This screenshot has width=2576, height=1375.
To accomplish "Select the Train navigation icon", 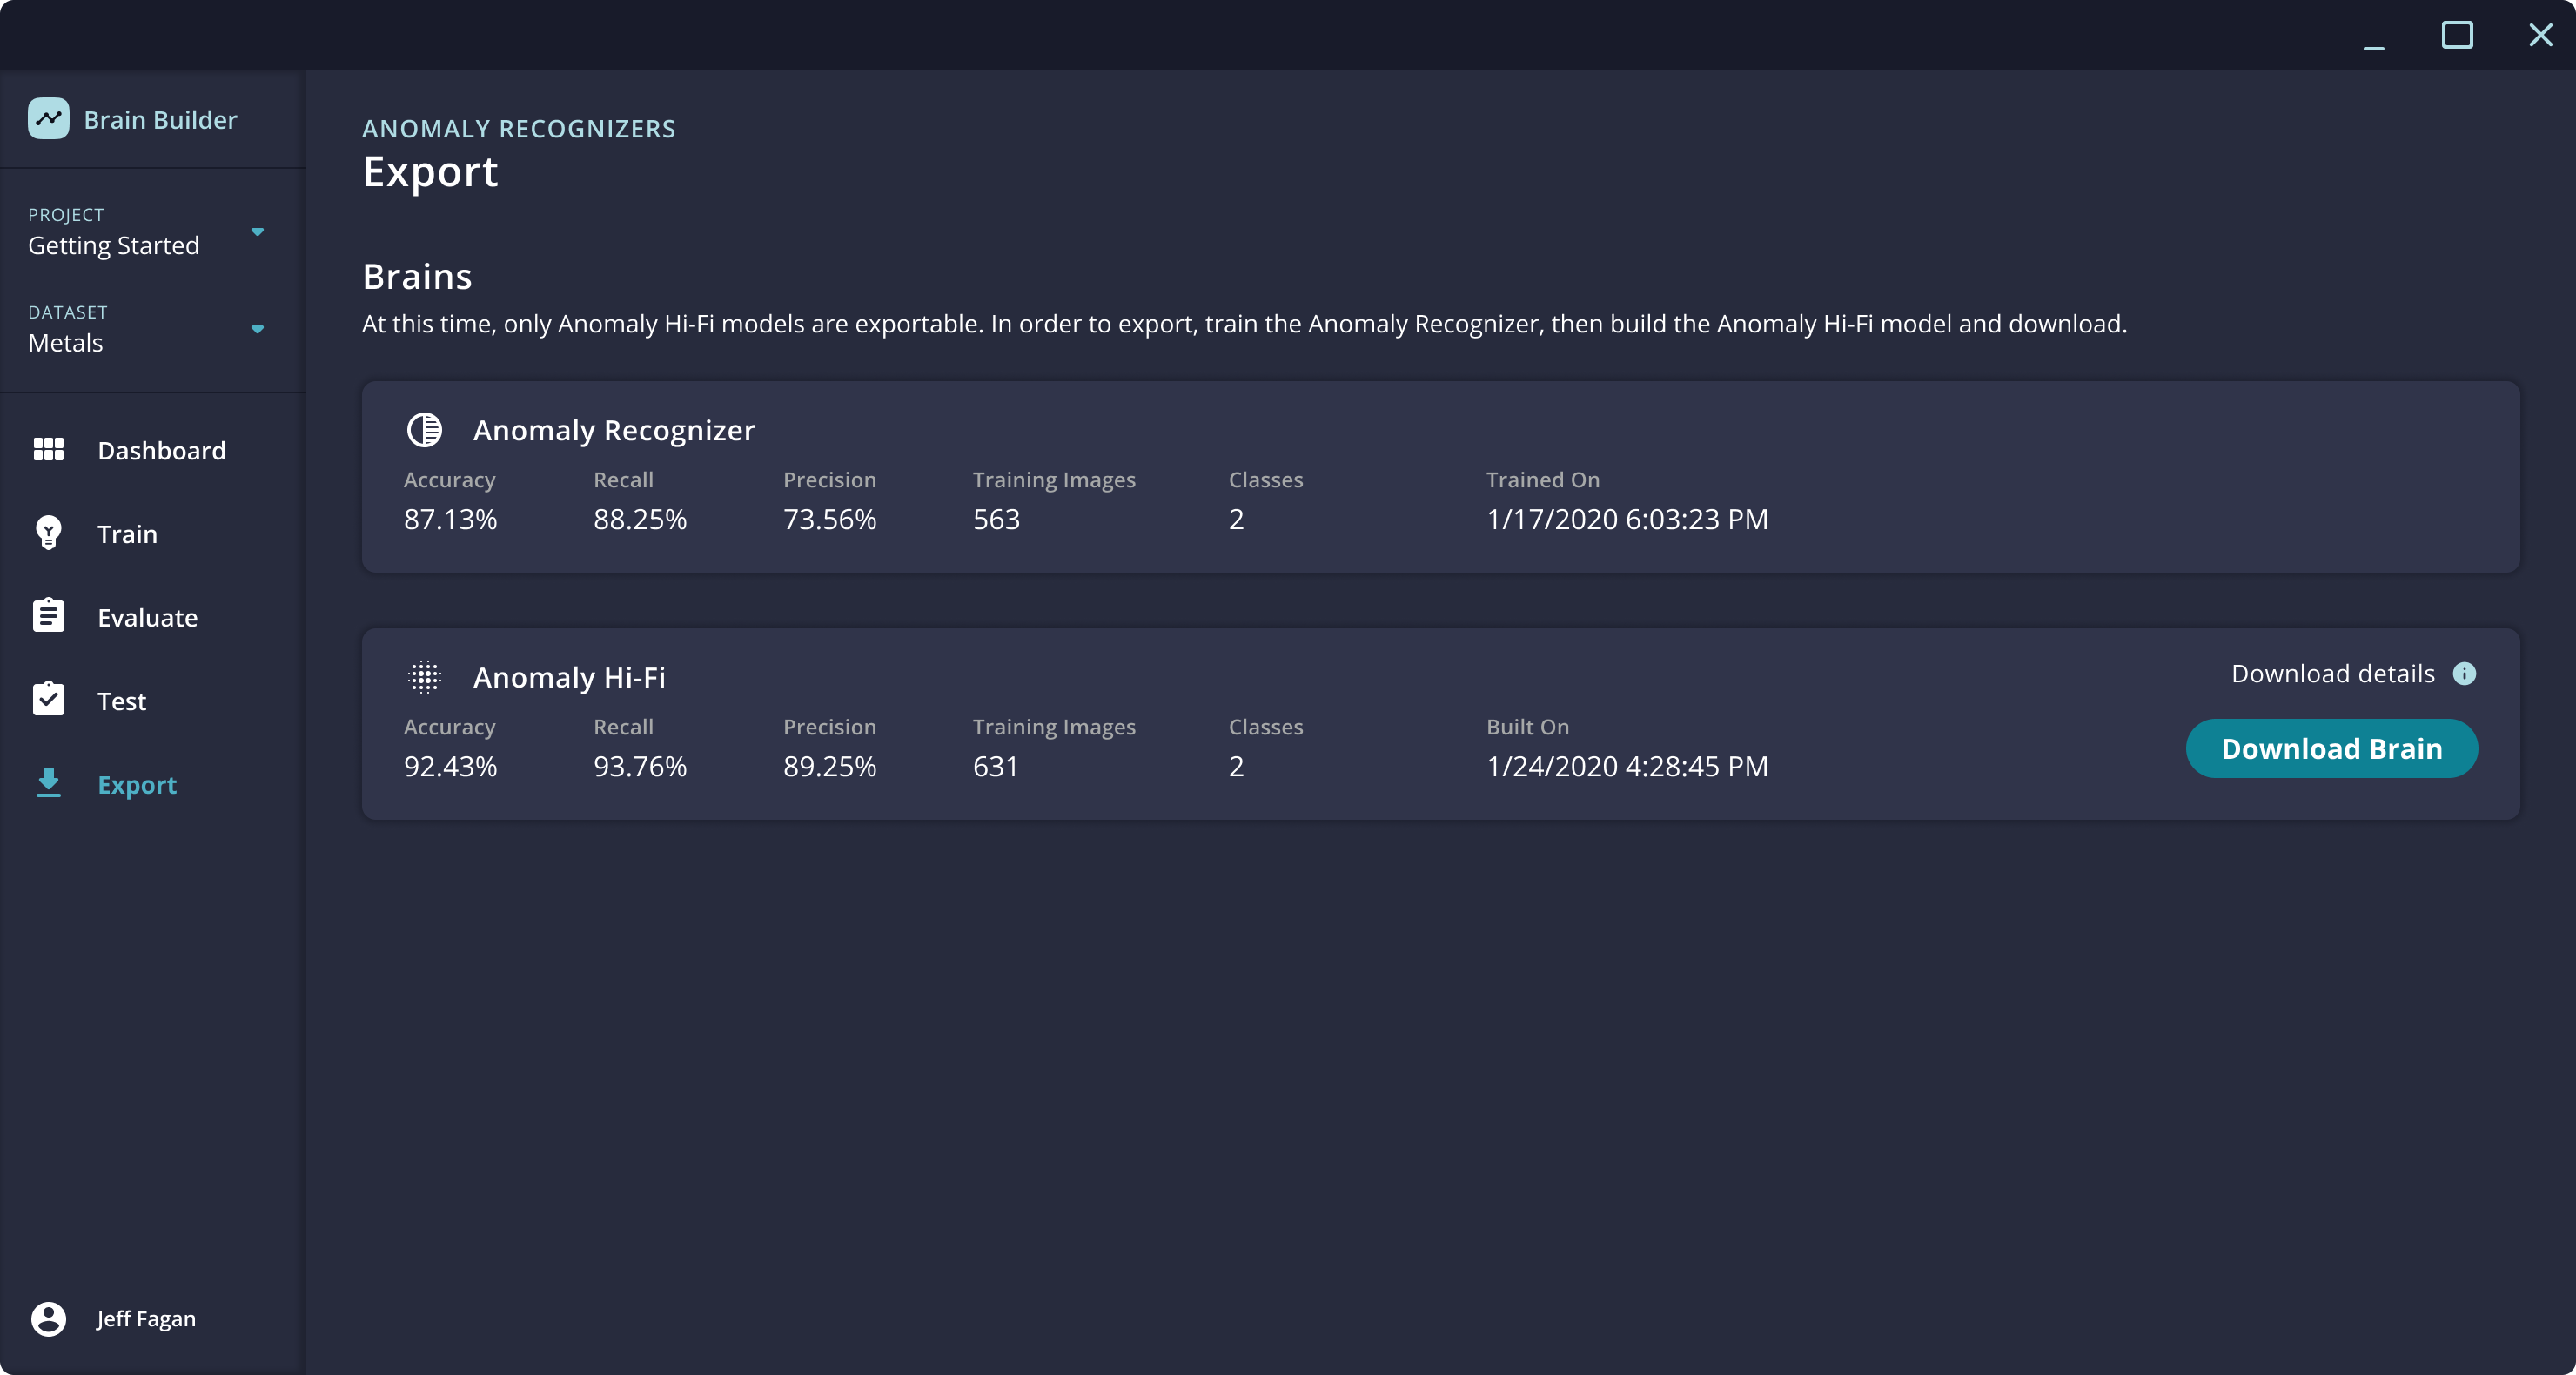I will [x=50, y=533].
